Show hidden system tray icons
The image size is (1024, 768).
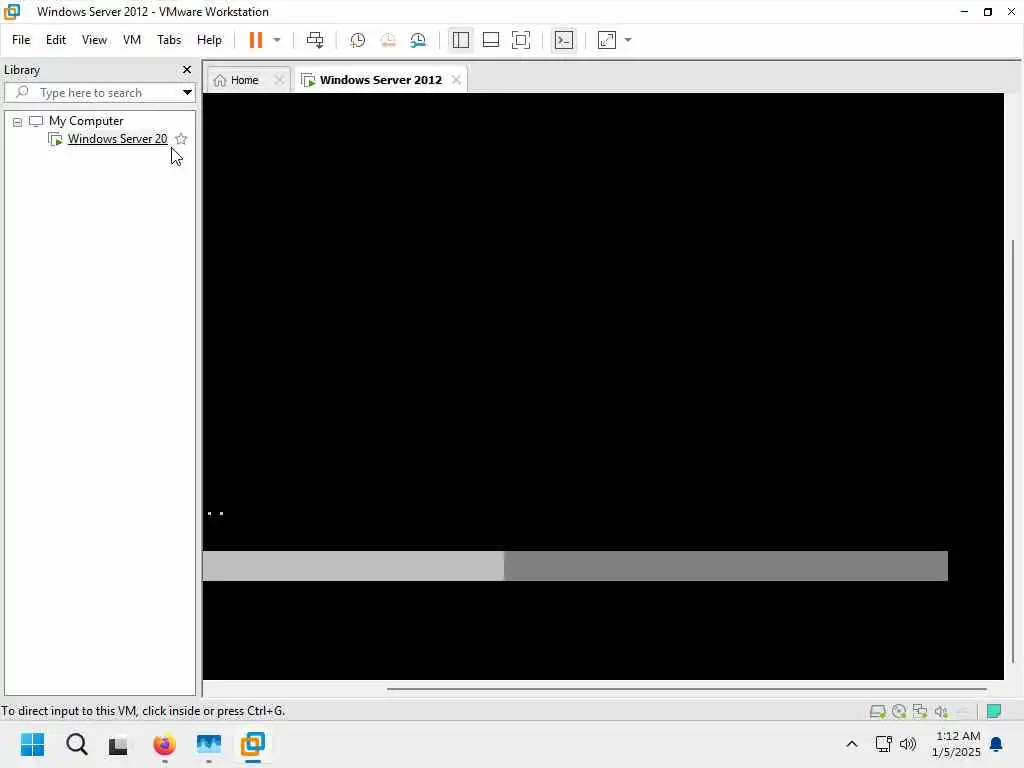pos(852,744)
